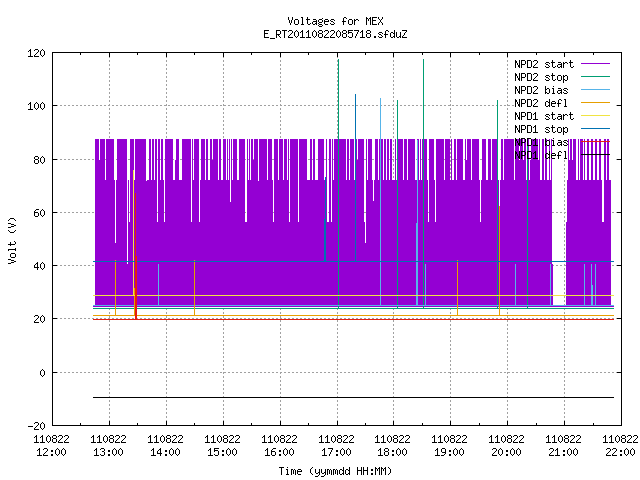This screenshot has height=480, width=640.
Task: Click the 18:00 x-axis time label
Action: pyautogui.click(x=392, y=453)
